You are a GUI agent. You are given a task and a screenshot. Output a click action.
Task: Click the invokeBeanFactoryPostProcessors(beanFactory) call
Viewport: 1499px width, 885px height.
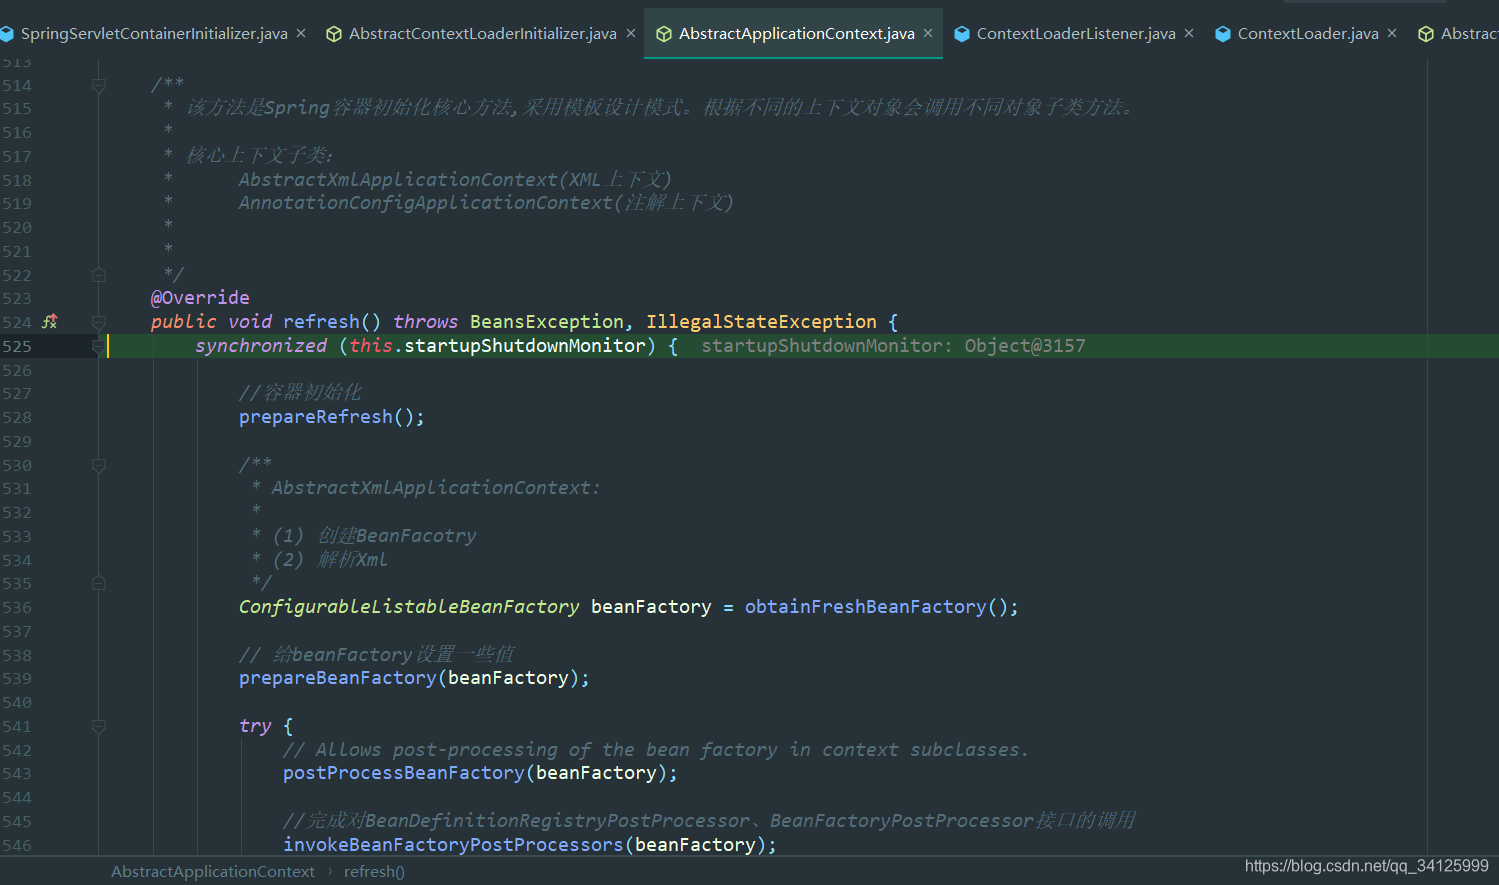pyautogui.click(x=530, y=845)
